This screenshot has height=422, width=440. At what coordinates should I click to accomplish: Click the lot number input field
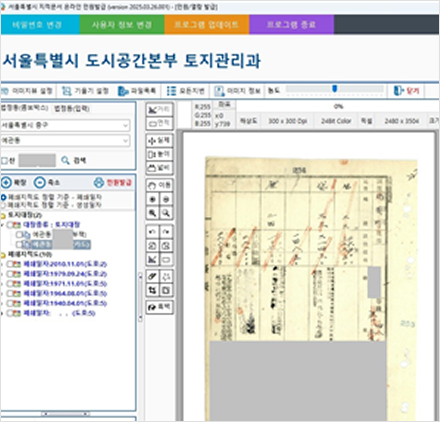point(37,161)
